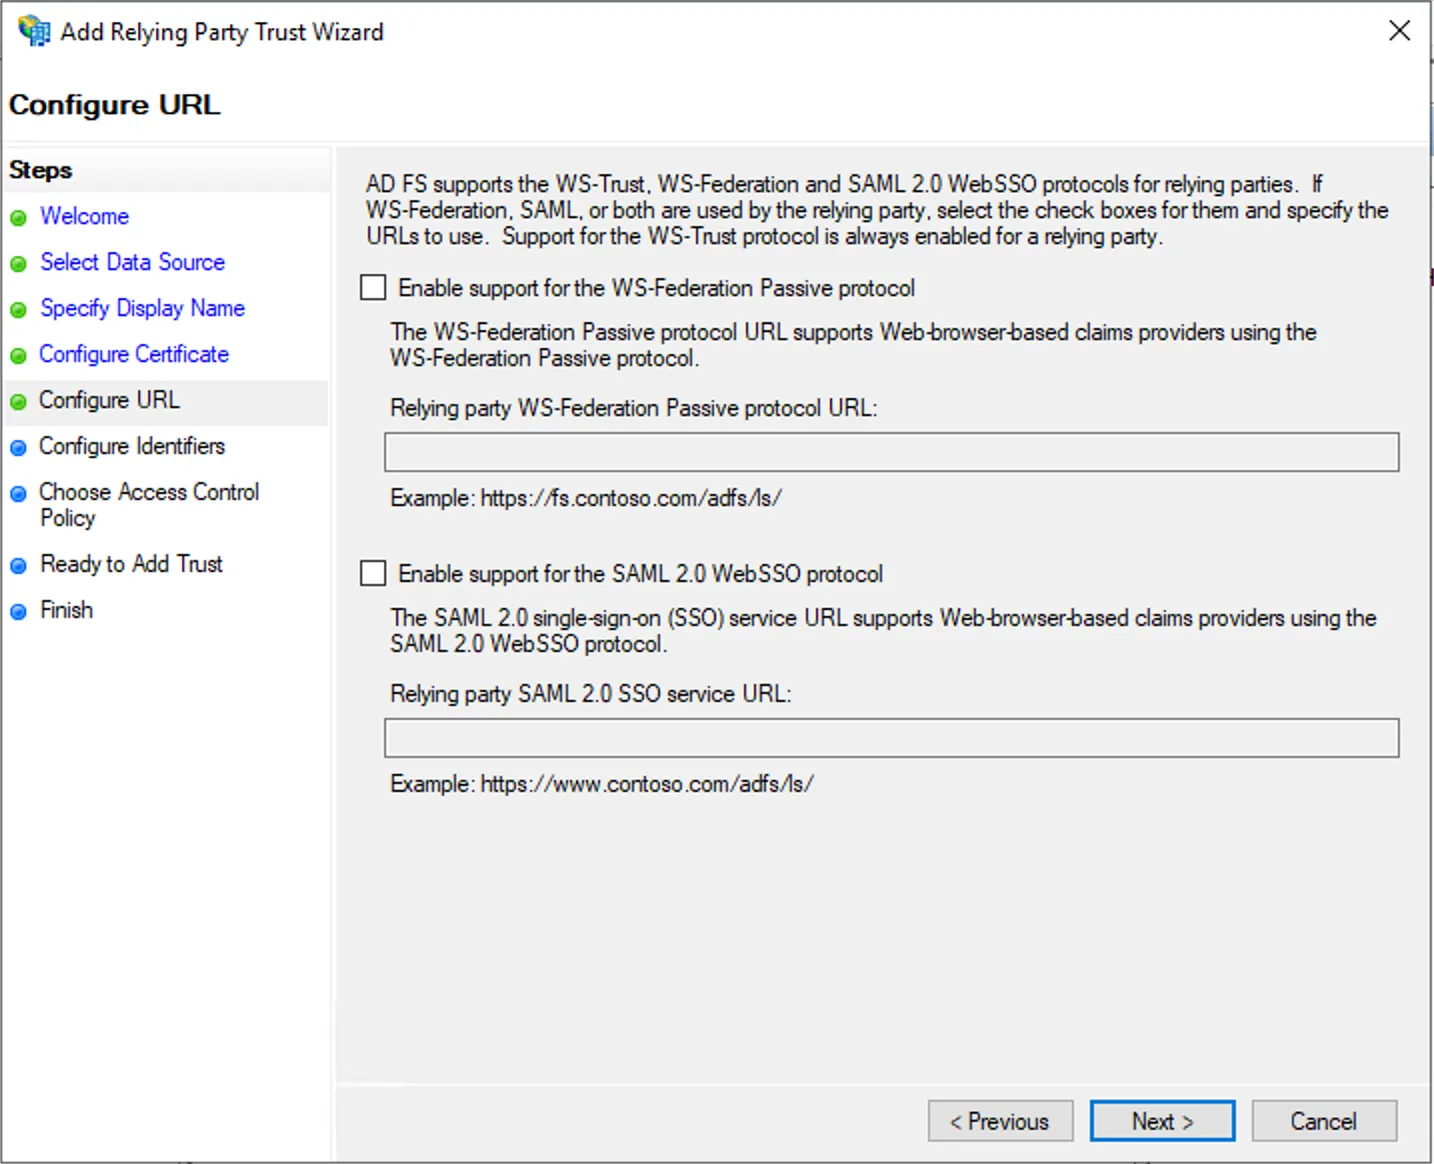Click the green indicator beside Welcome step
1434x1164 pixels.
click(19, 217)
